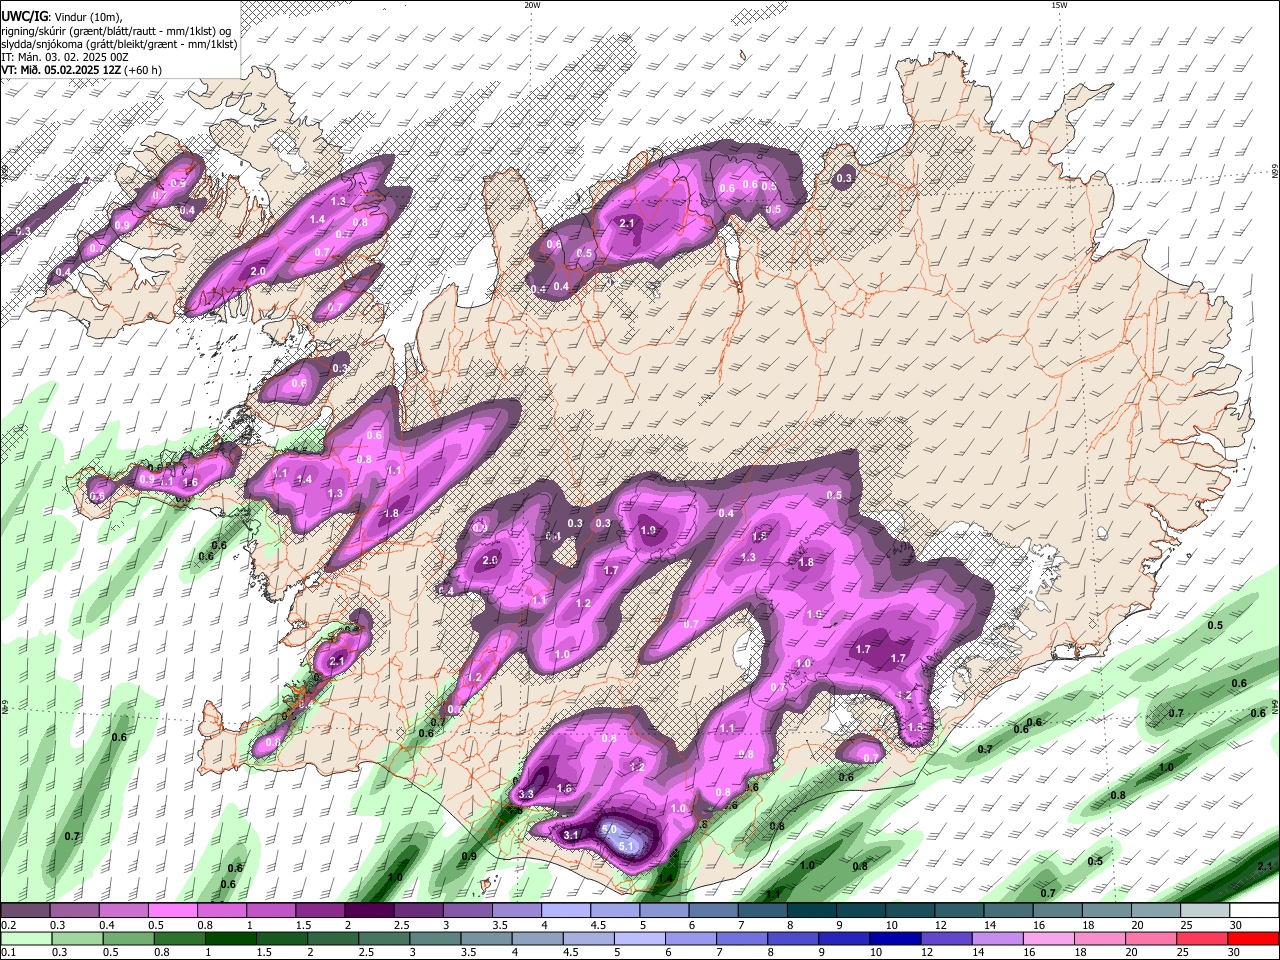The height and width of the screenshot is (960, 1280).
Task: Select snow scale swatch between 2.5 and 3
Action: (418, 911)
